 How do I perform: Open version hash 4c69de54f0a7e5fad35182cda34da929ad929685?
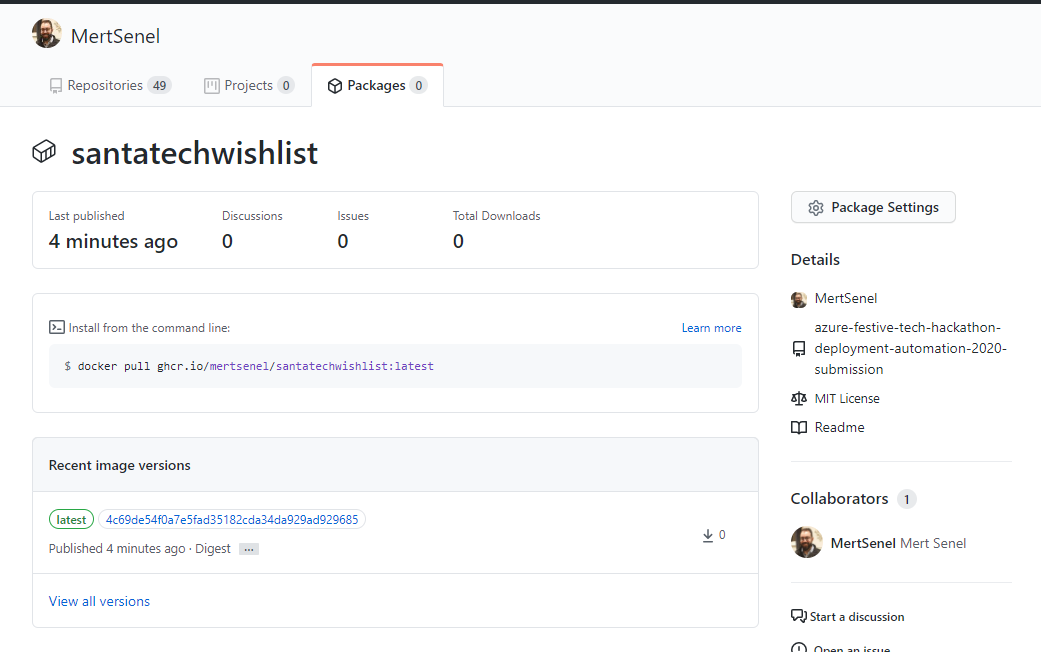tap(232, 519)
